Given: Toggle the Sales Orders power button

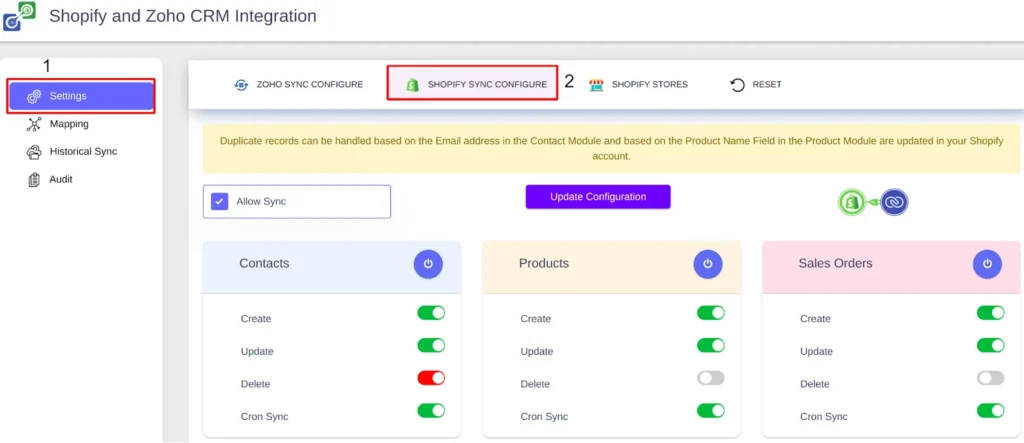Looking at the screenshot, I should [987, 264].
